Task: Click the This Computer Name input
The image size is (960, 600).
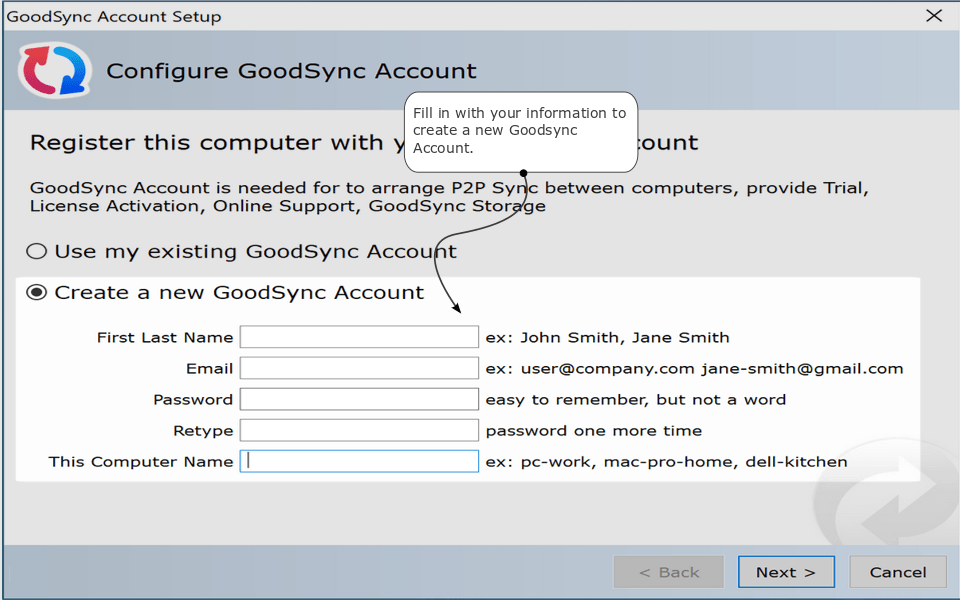Action: pyautogui.click(x=359, y=461)
